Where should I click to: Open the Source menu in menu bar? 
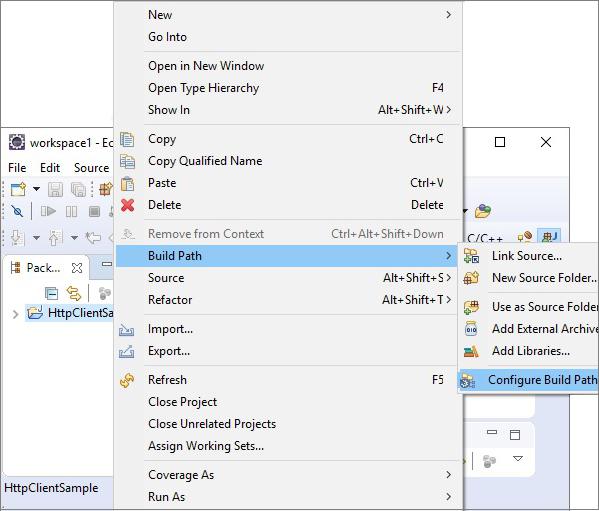point(91,168)
